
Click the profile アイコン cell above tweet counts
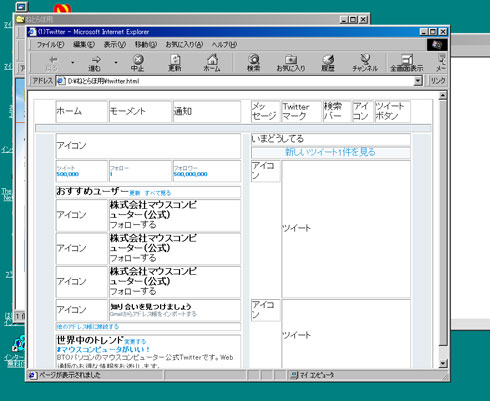tap(148, 146)
